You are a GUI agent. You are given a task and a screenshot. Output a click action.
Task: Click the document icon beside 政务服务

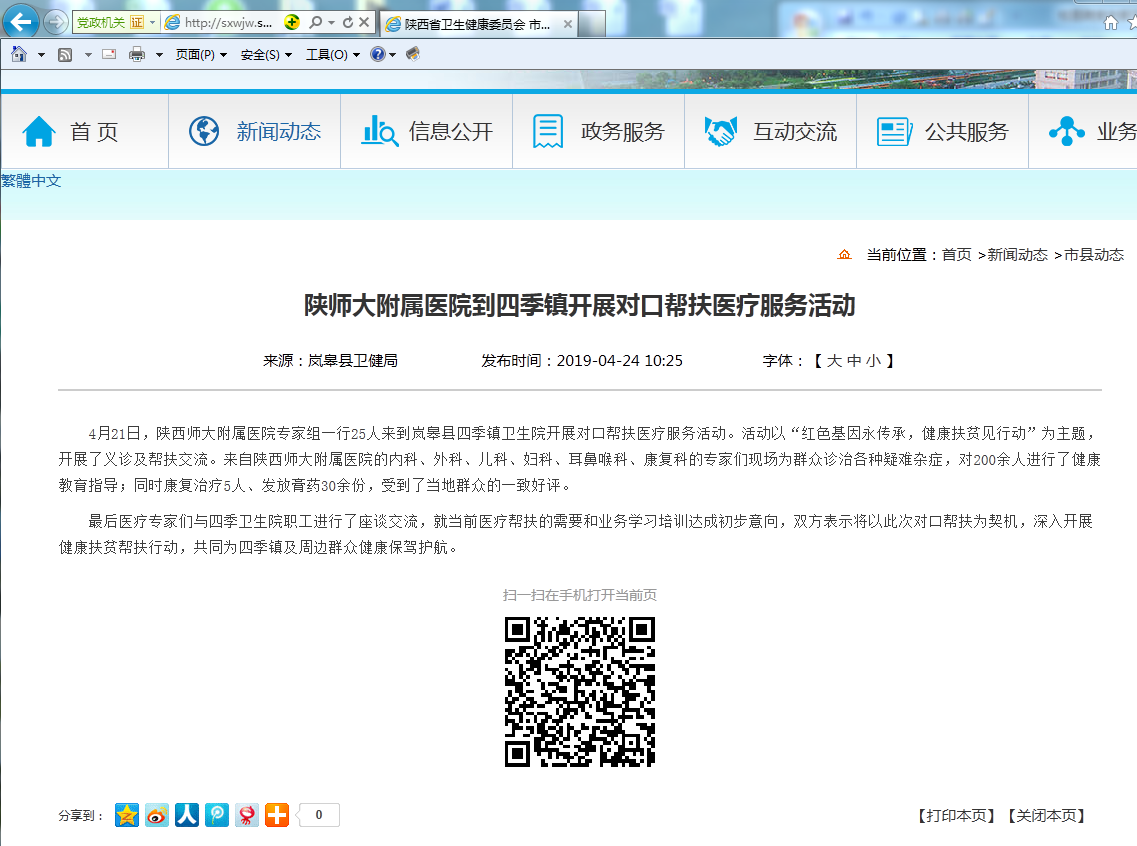pos(548,131)
